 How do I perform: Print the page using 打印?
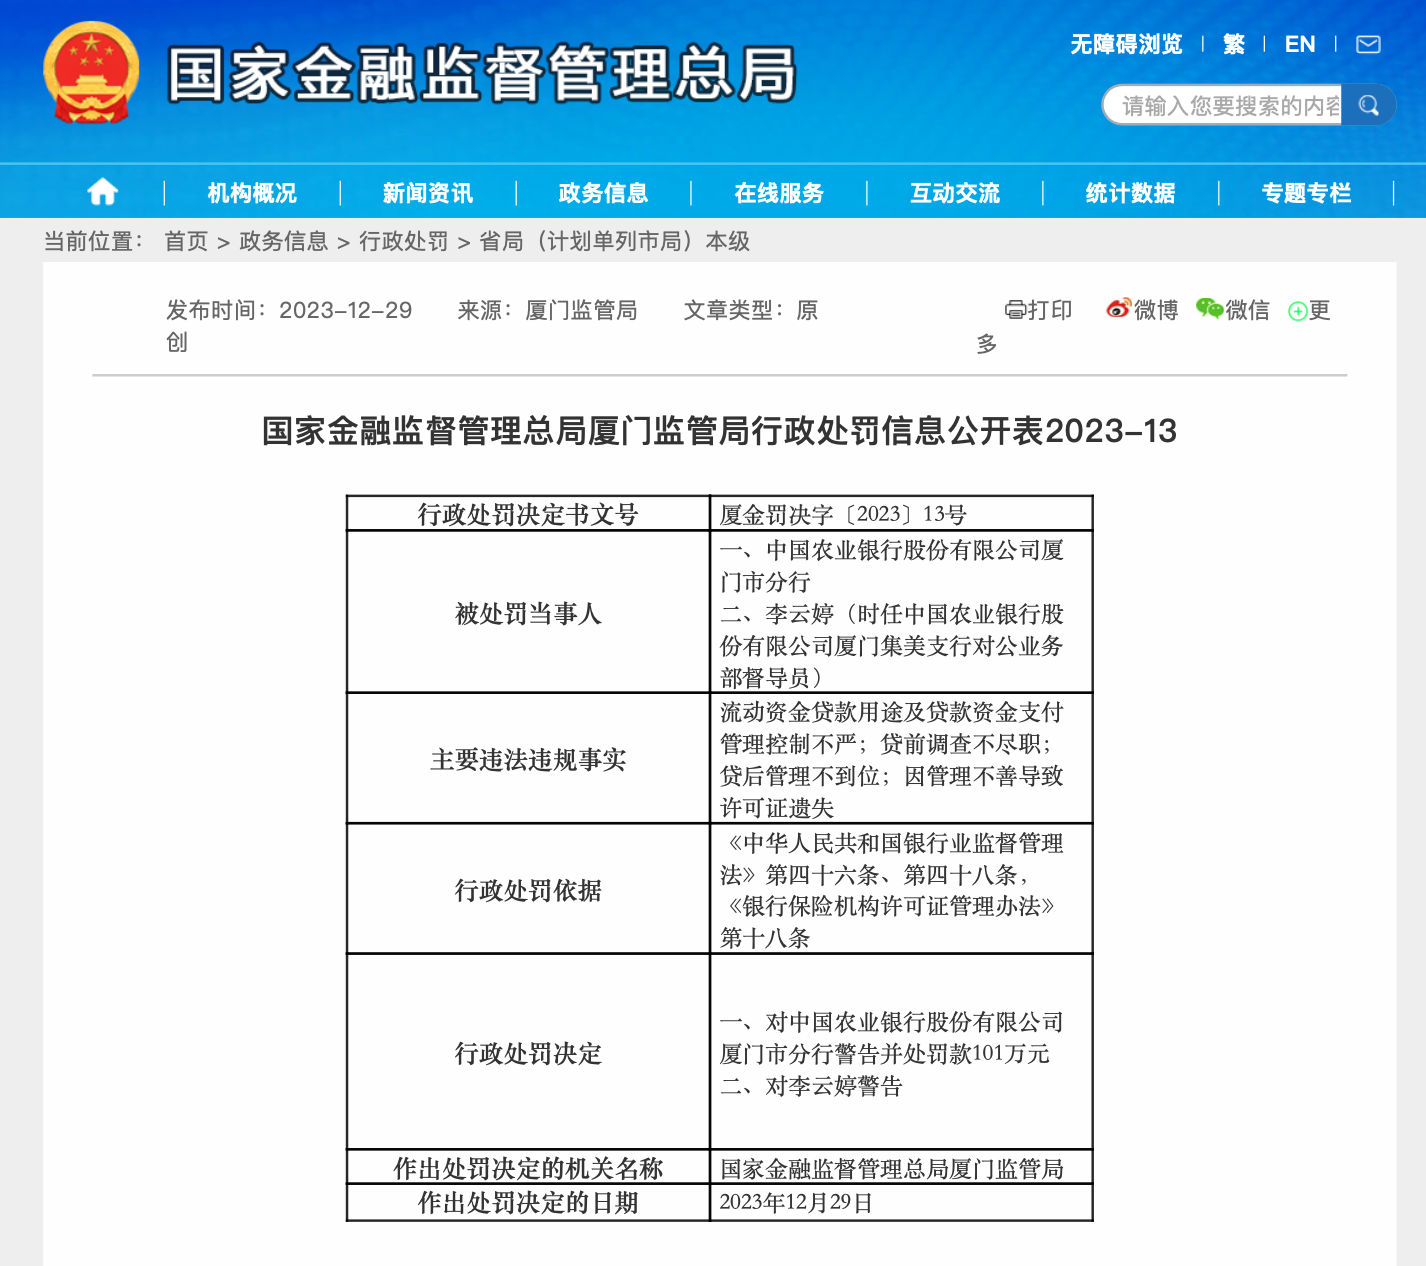point(1038,310)
